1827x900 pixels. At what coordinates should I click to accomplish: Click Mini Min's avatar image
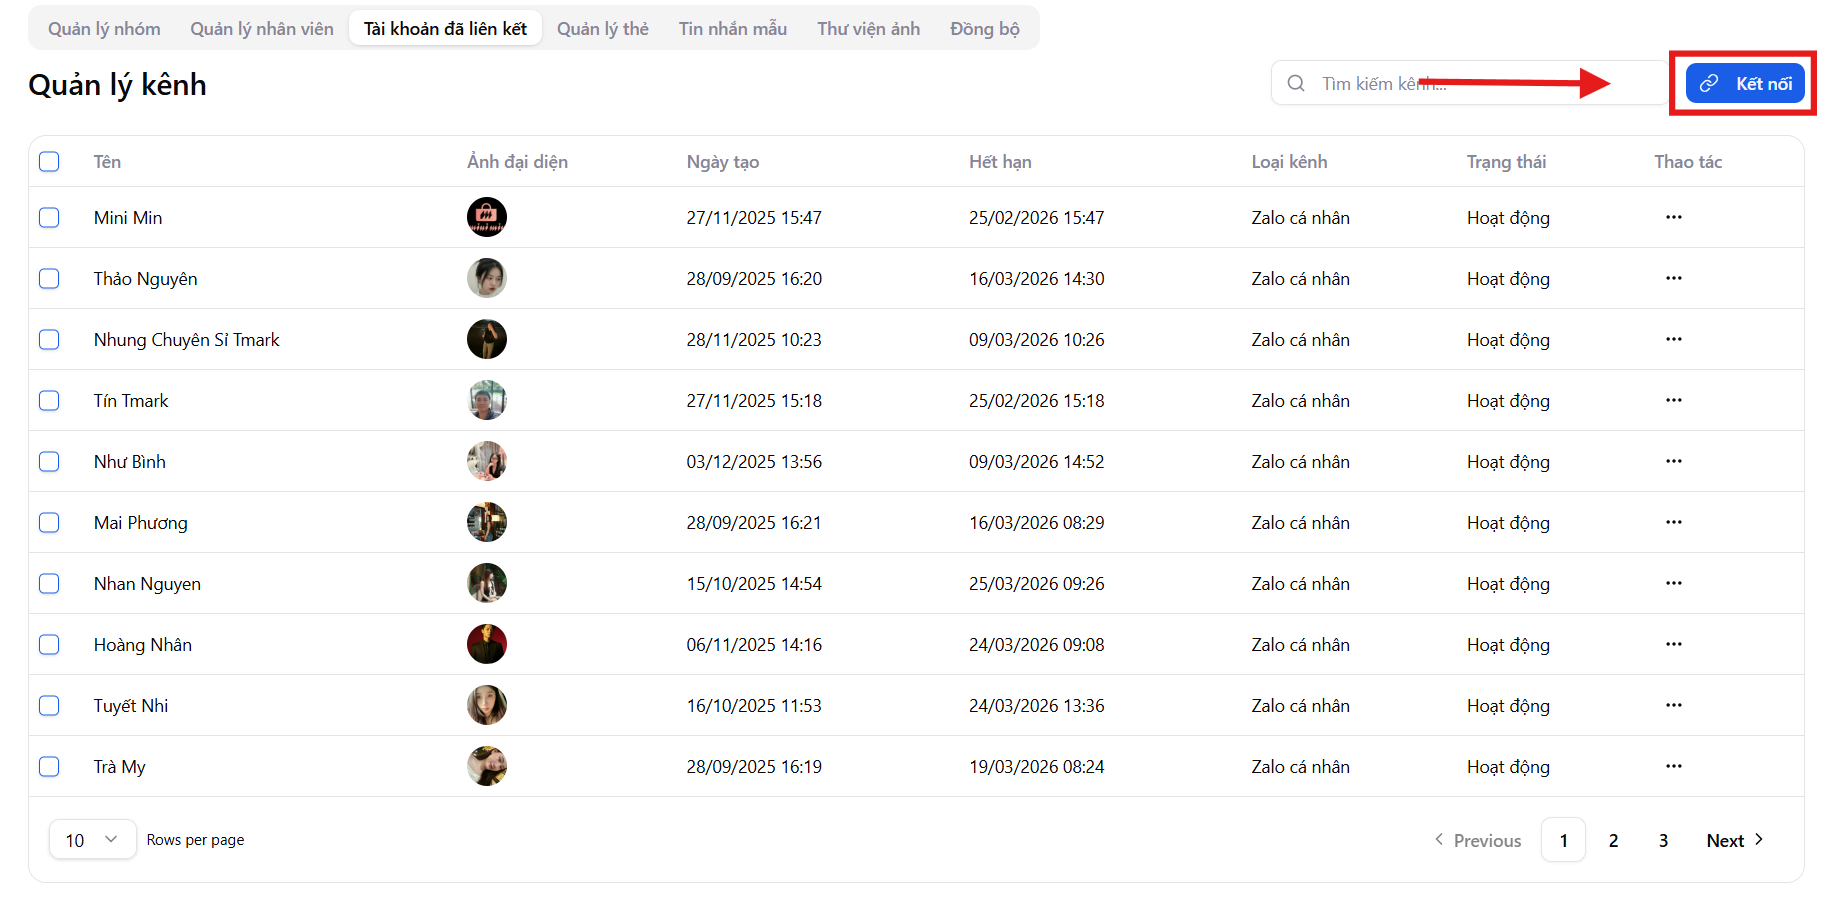pos(486,217)
